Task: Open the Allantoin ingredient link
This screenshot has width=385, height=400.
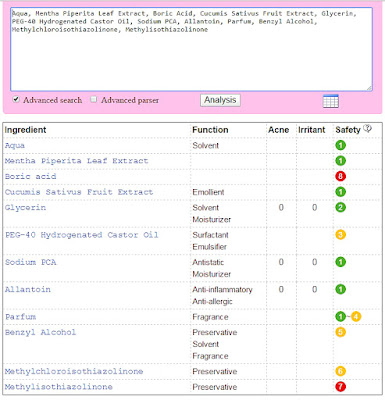Action: (28, 289)
